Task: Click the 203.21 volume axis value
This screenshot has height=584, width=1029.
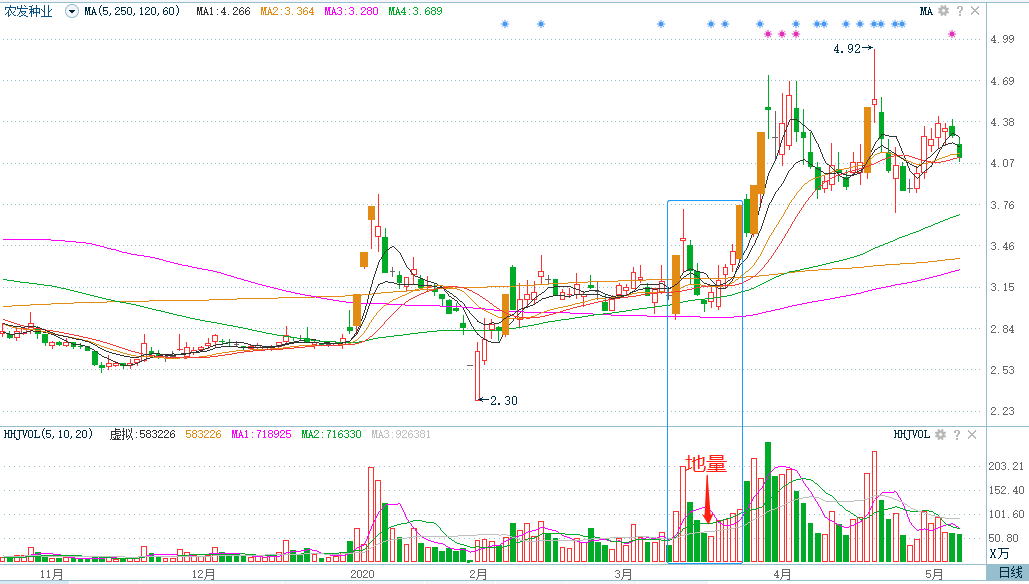Action: (x=1006, y=467)
